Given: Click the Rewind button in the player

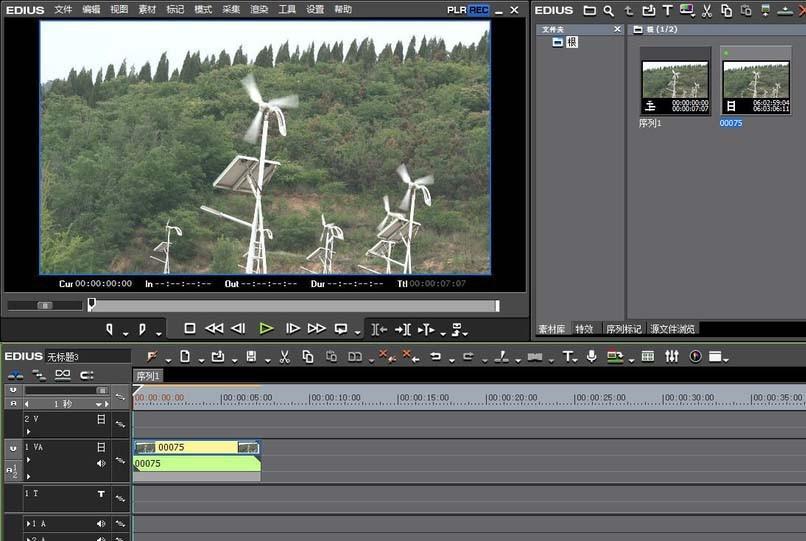Looking at the screenshot, I should point(214,328).
